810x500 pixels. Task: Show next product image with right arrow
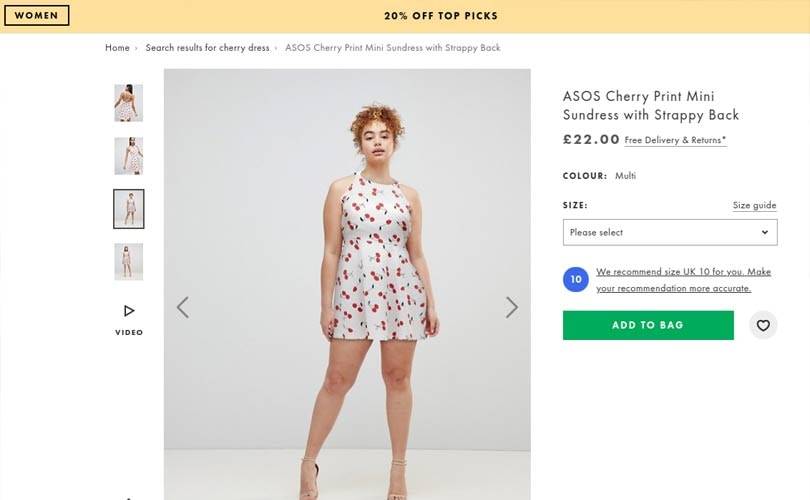pyautogui.click(x=511, y=307)
